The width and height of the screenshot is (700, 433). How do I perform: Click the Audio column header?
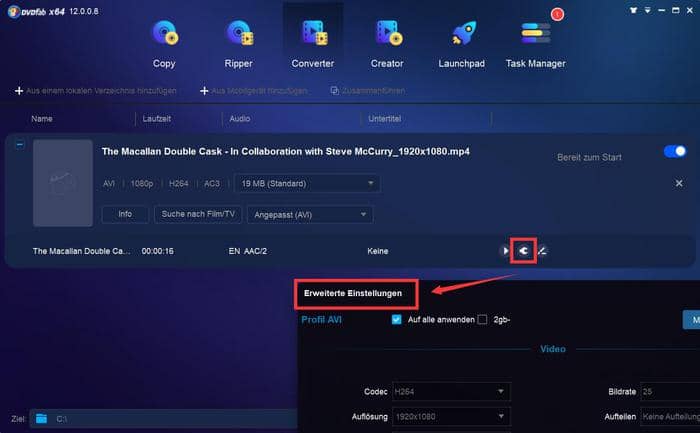240,119
